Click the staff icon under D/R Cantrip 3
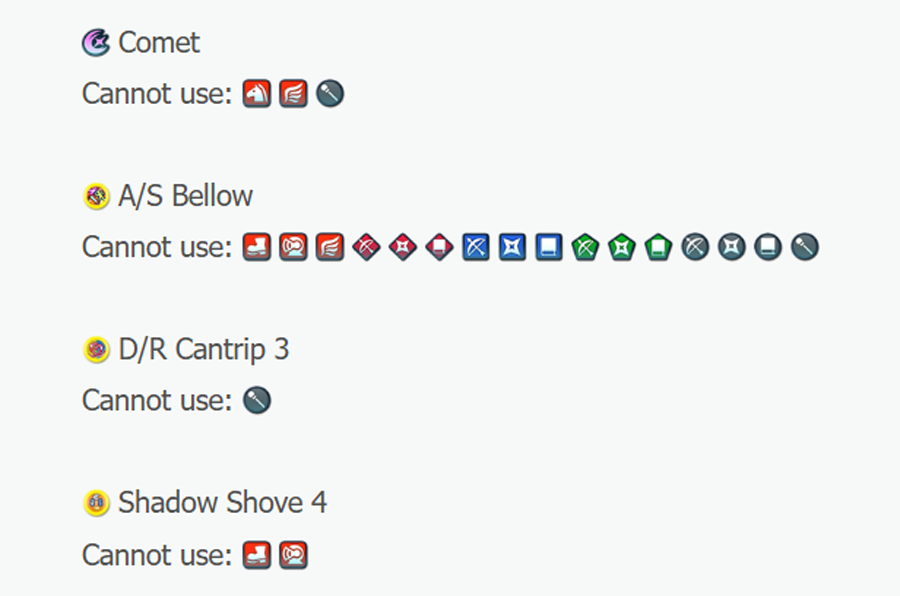This screenshot has height=596, width=900. tap(257, 401)
